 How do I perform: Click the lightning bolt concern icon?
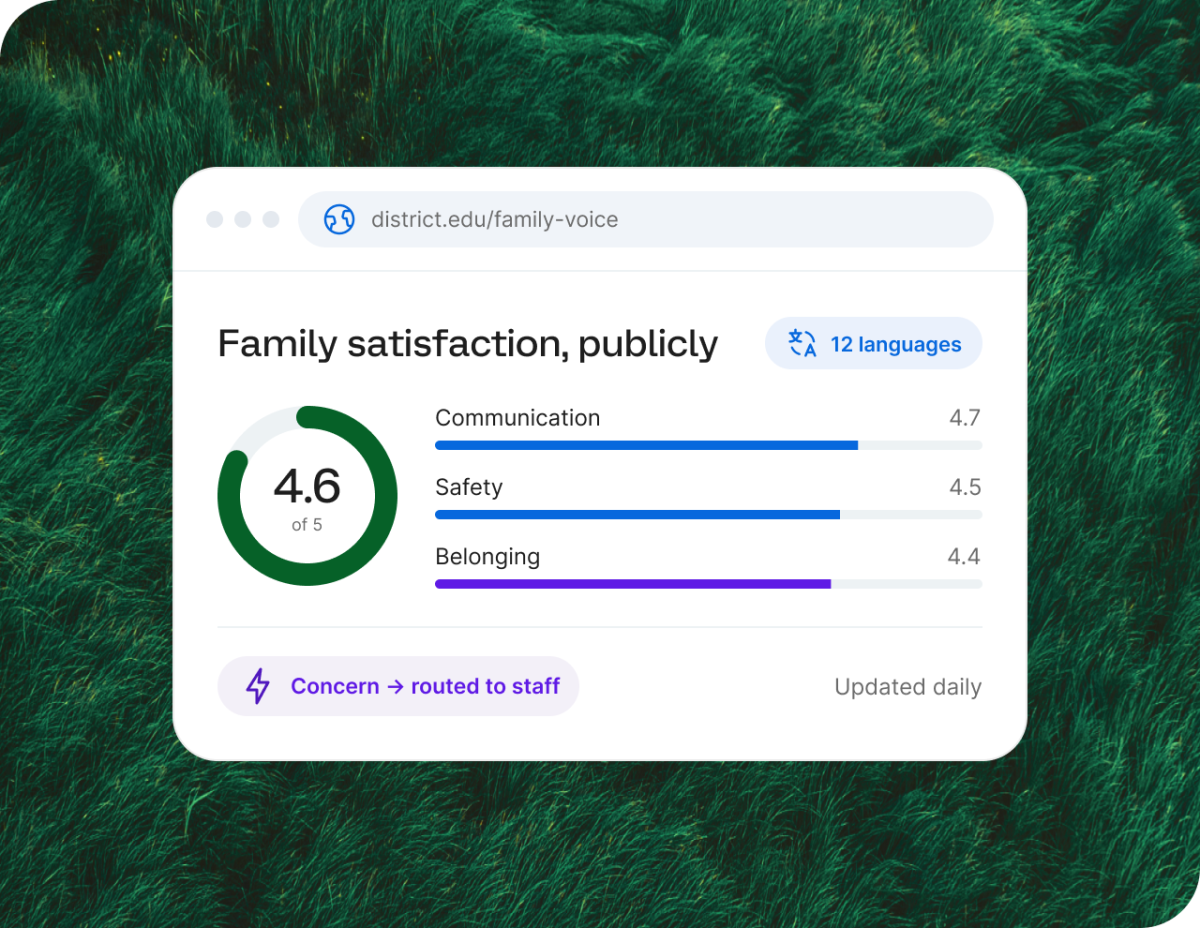point(258,686)
